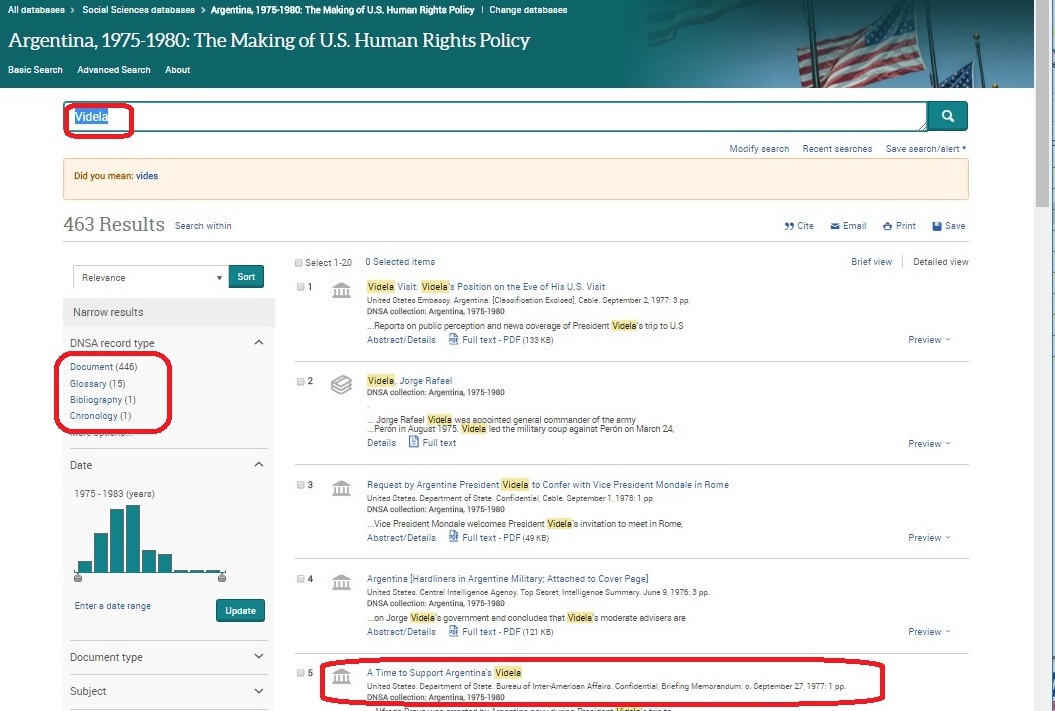
Task: Click the Sort button
Action: pyautogui.click(x=246, y=276)
